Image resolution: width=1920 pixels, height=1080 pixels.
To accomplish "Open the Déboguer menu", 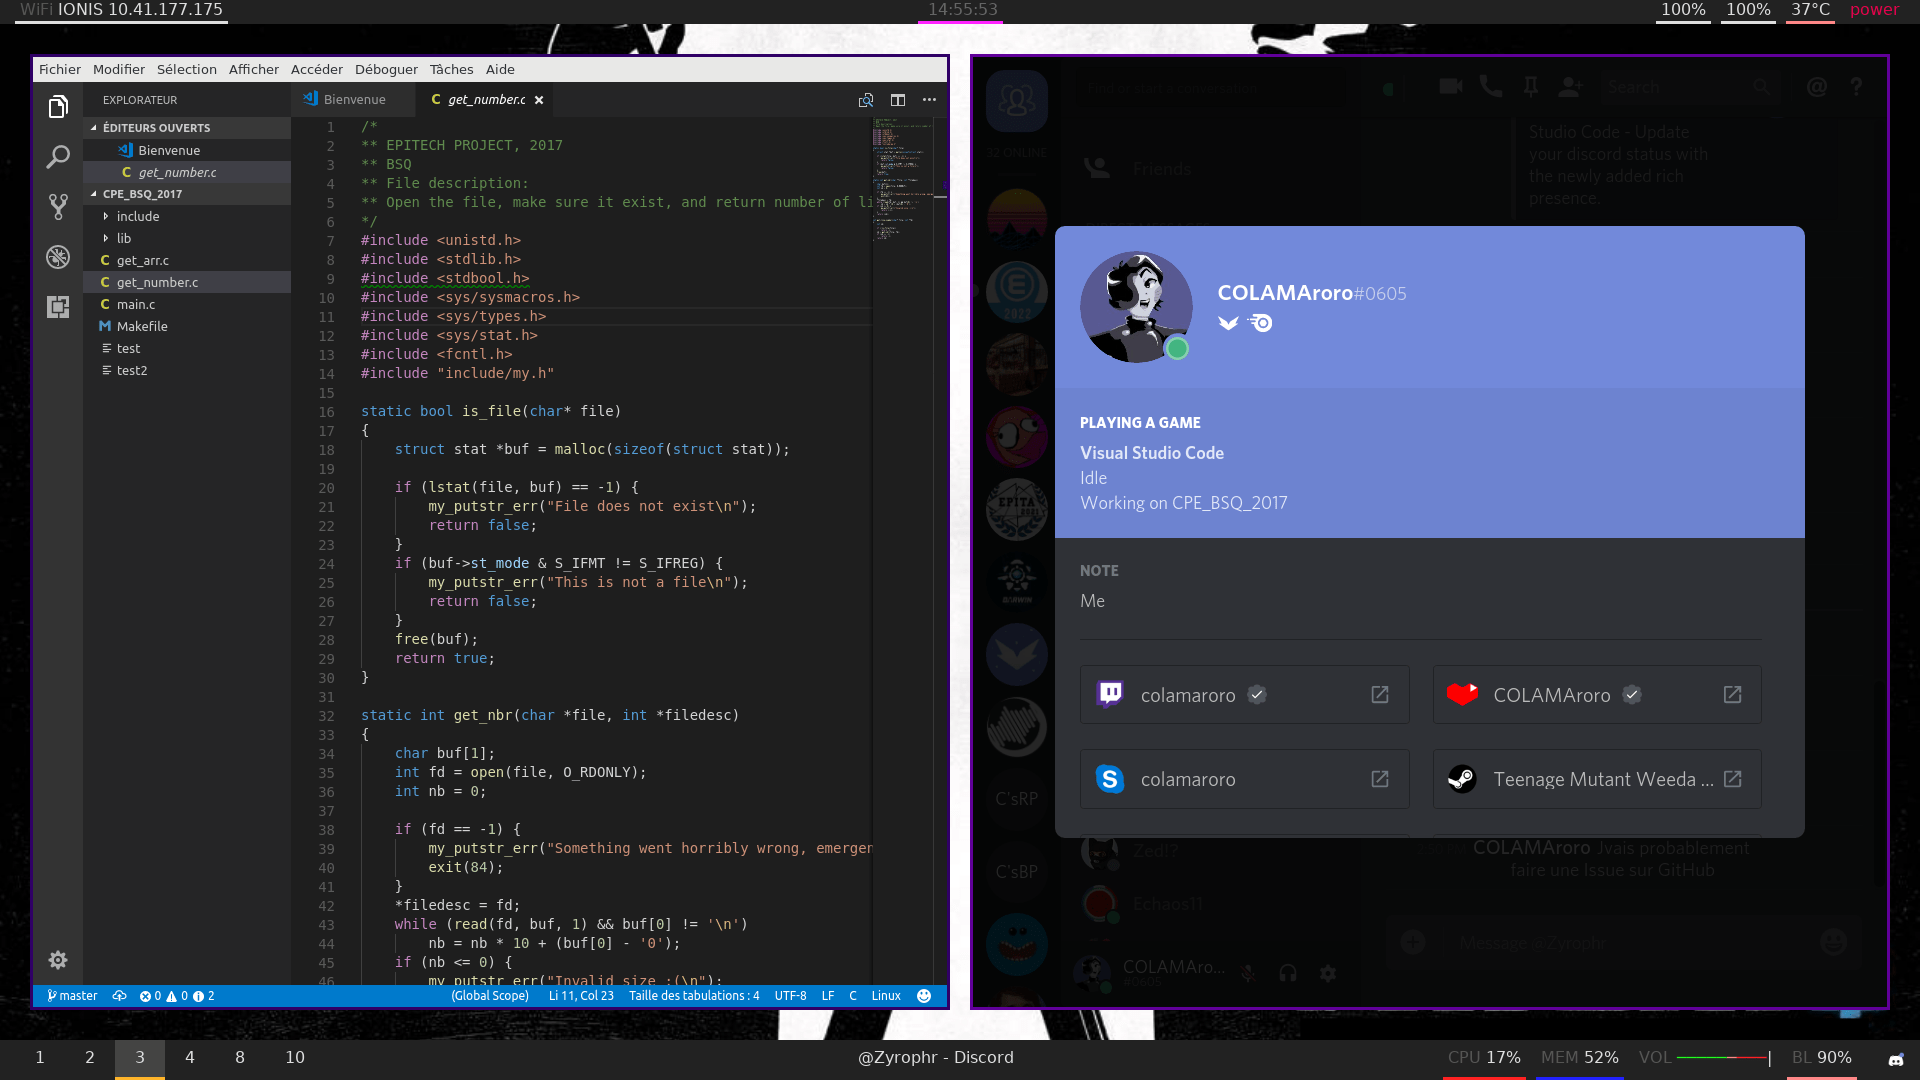I will click(386, 69).
